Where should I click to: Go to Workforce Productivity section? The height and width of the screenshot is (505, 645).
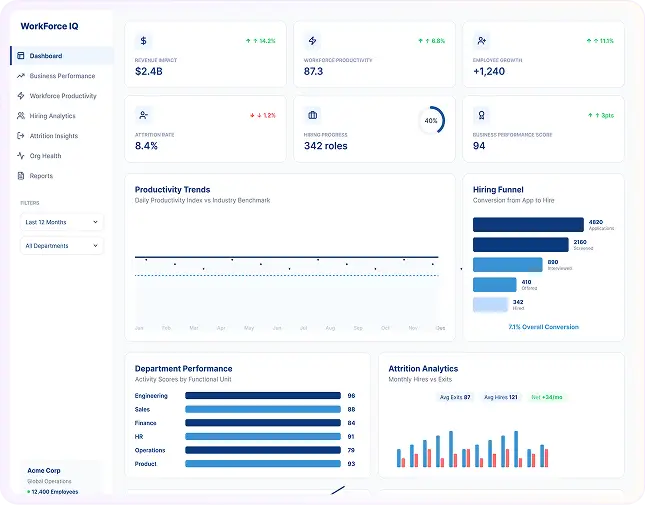click(62, 96)
